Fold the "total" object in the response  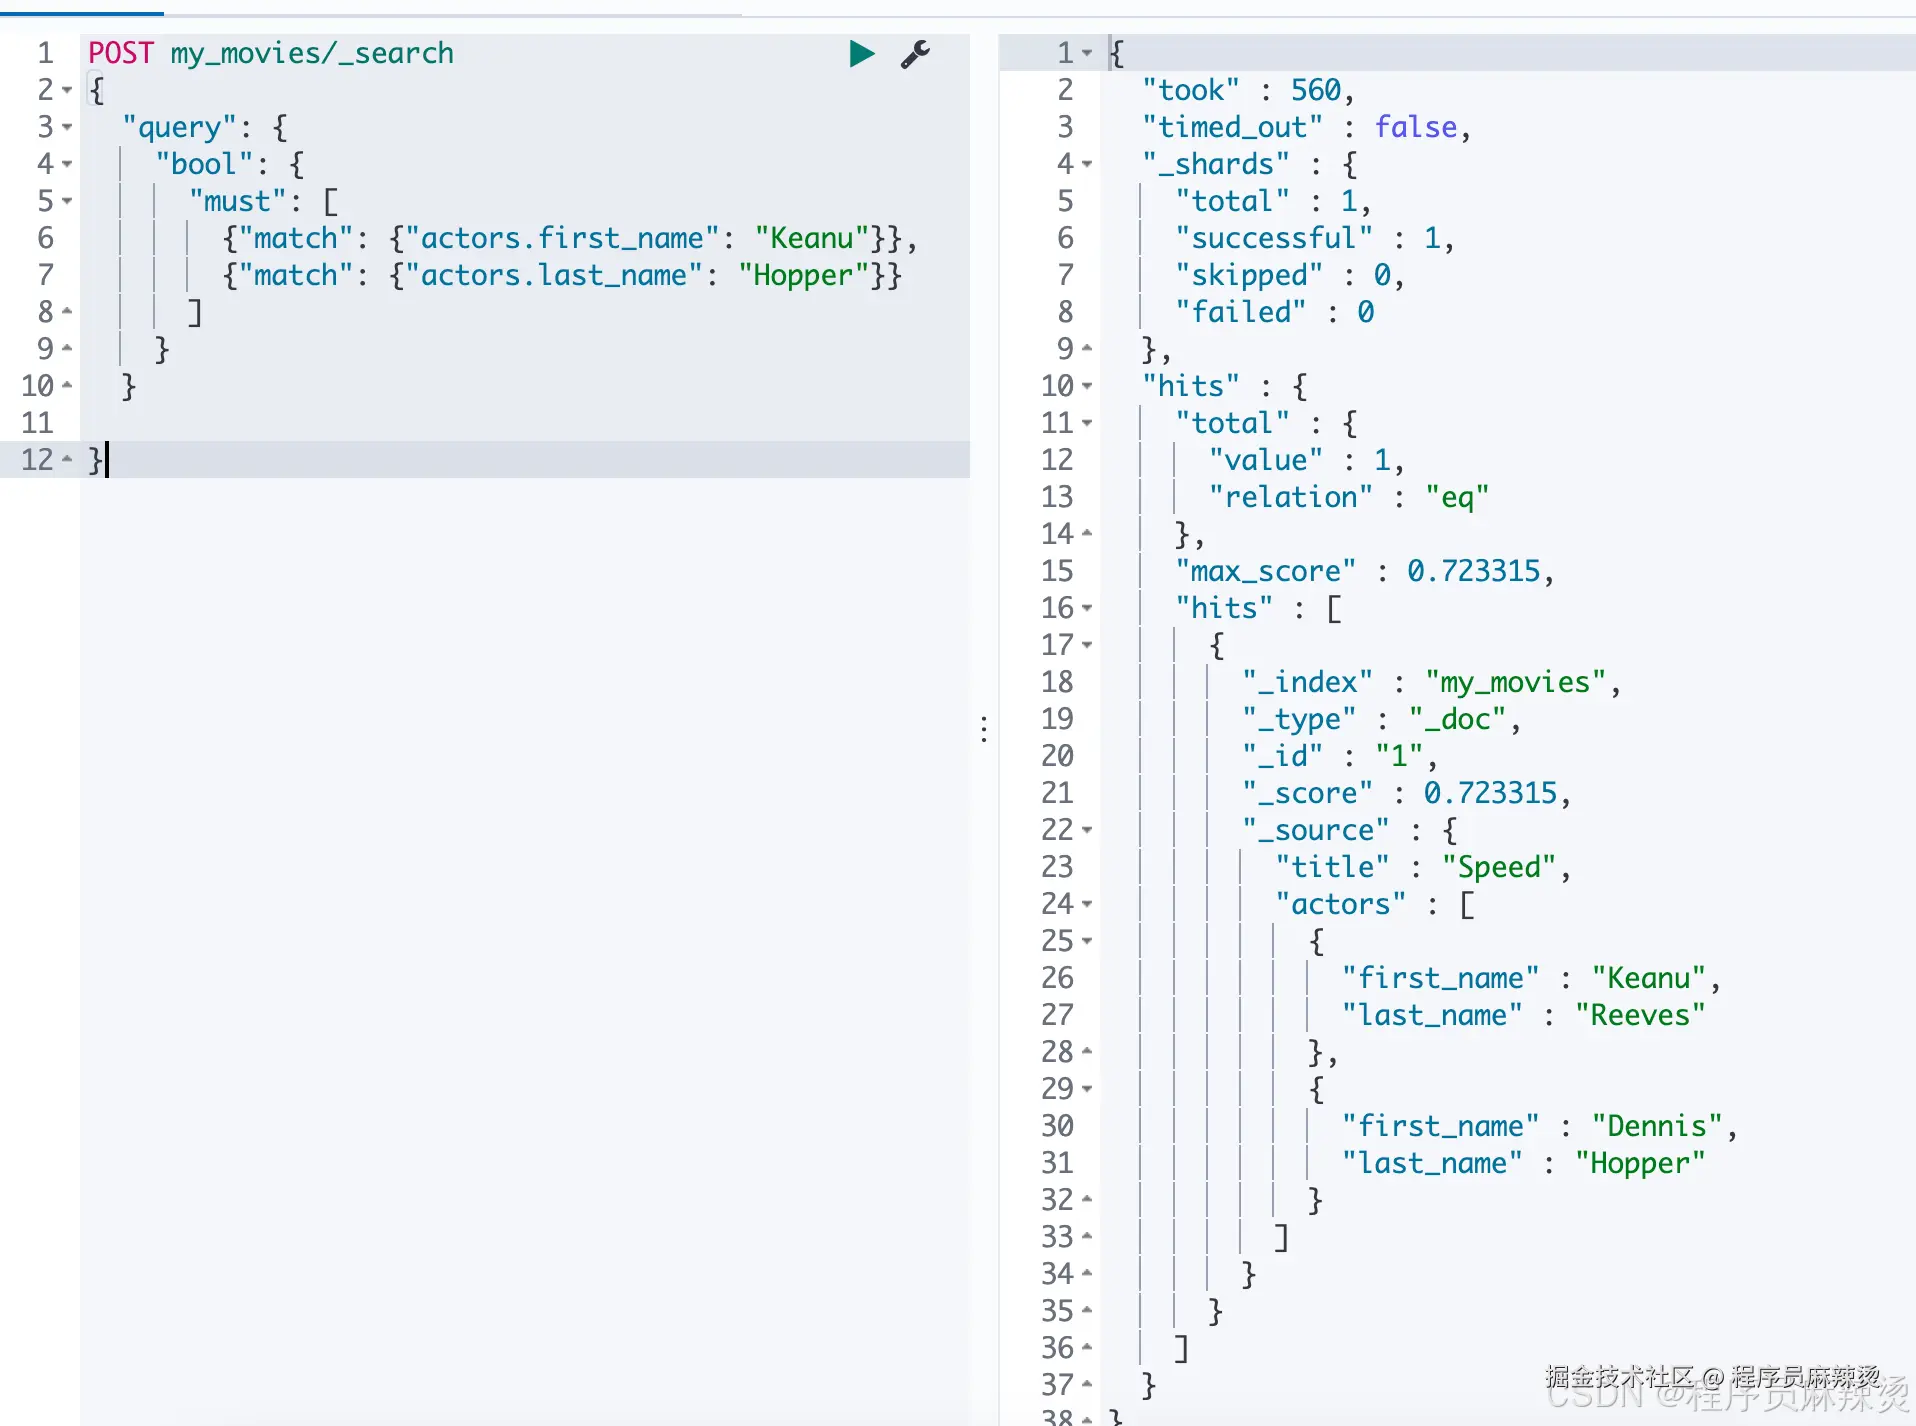(x=1087, y=423)
